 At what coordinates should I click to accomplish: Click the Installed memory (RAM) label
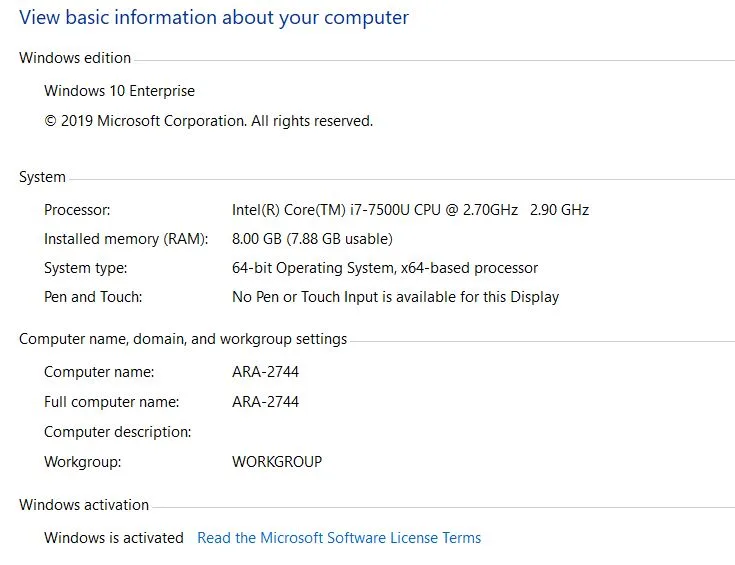click(x=126, y=239)
